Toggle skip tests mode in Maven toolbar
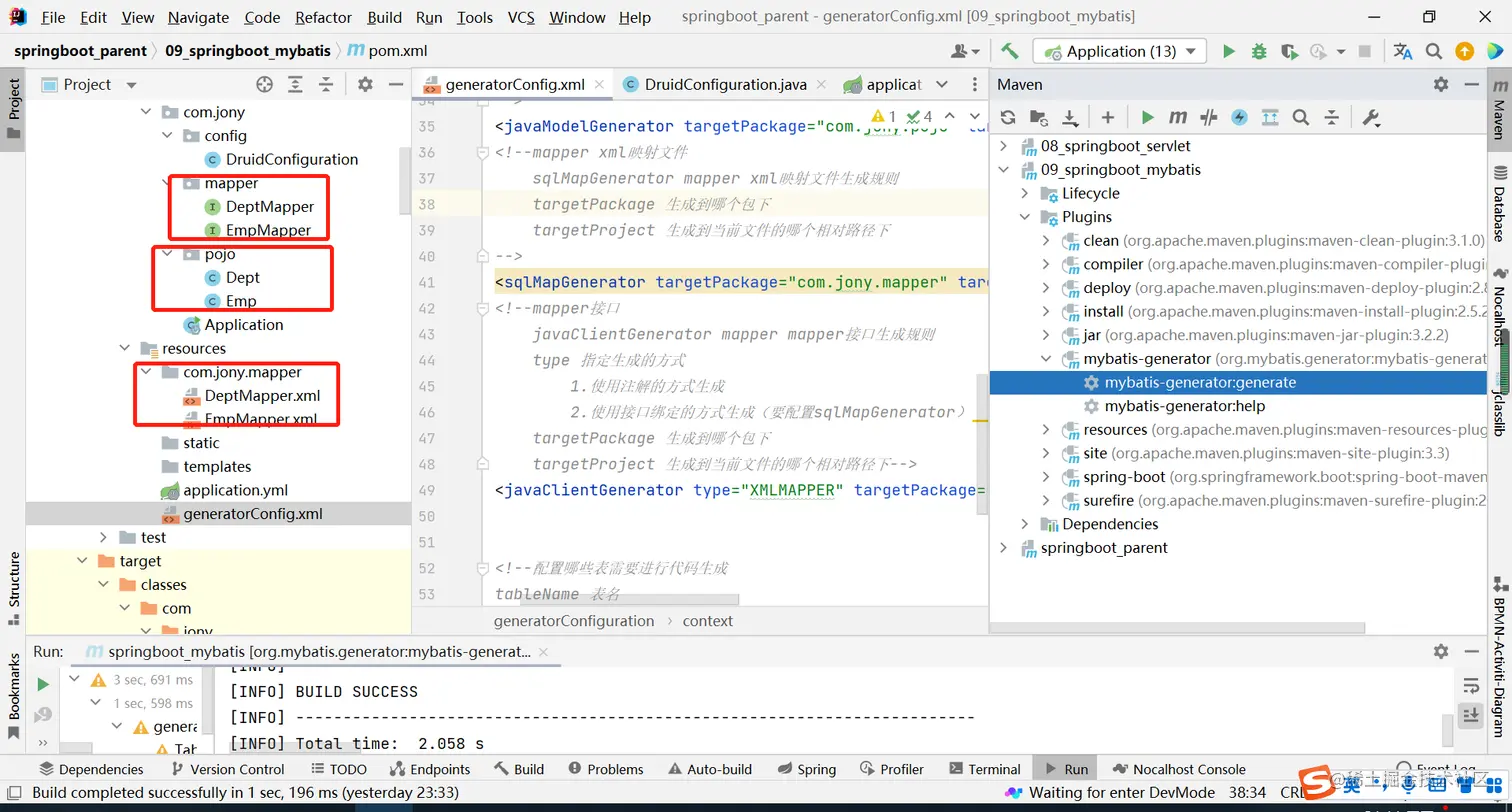Viewport: 1512px width, 812px height. pyautogui.click(x=1239, y=118)
